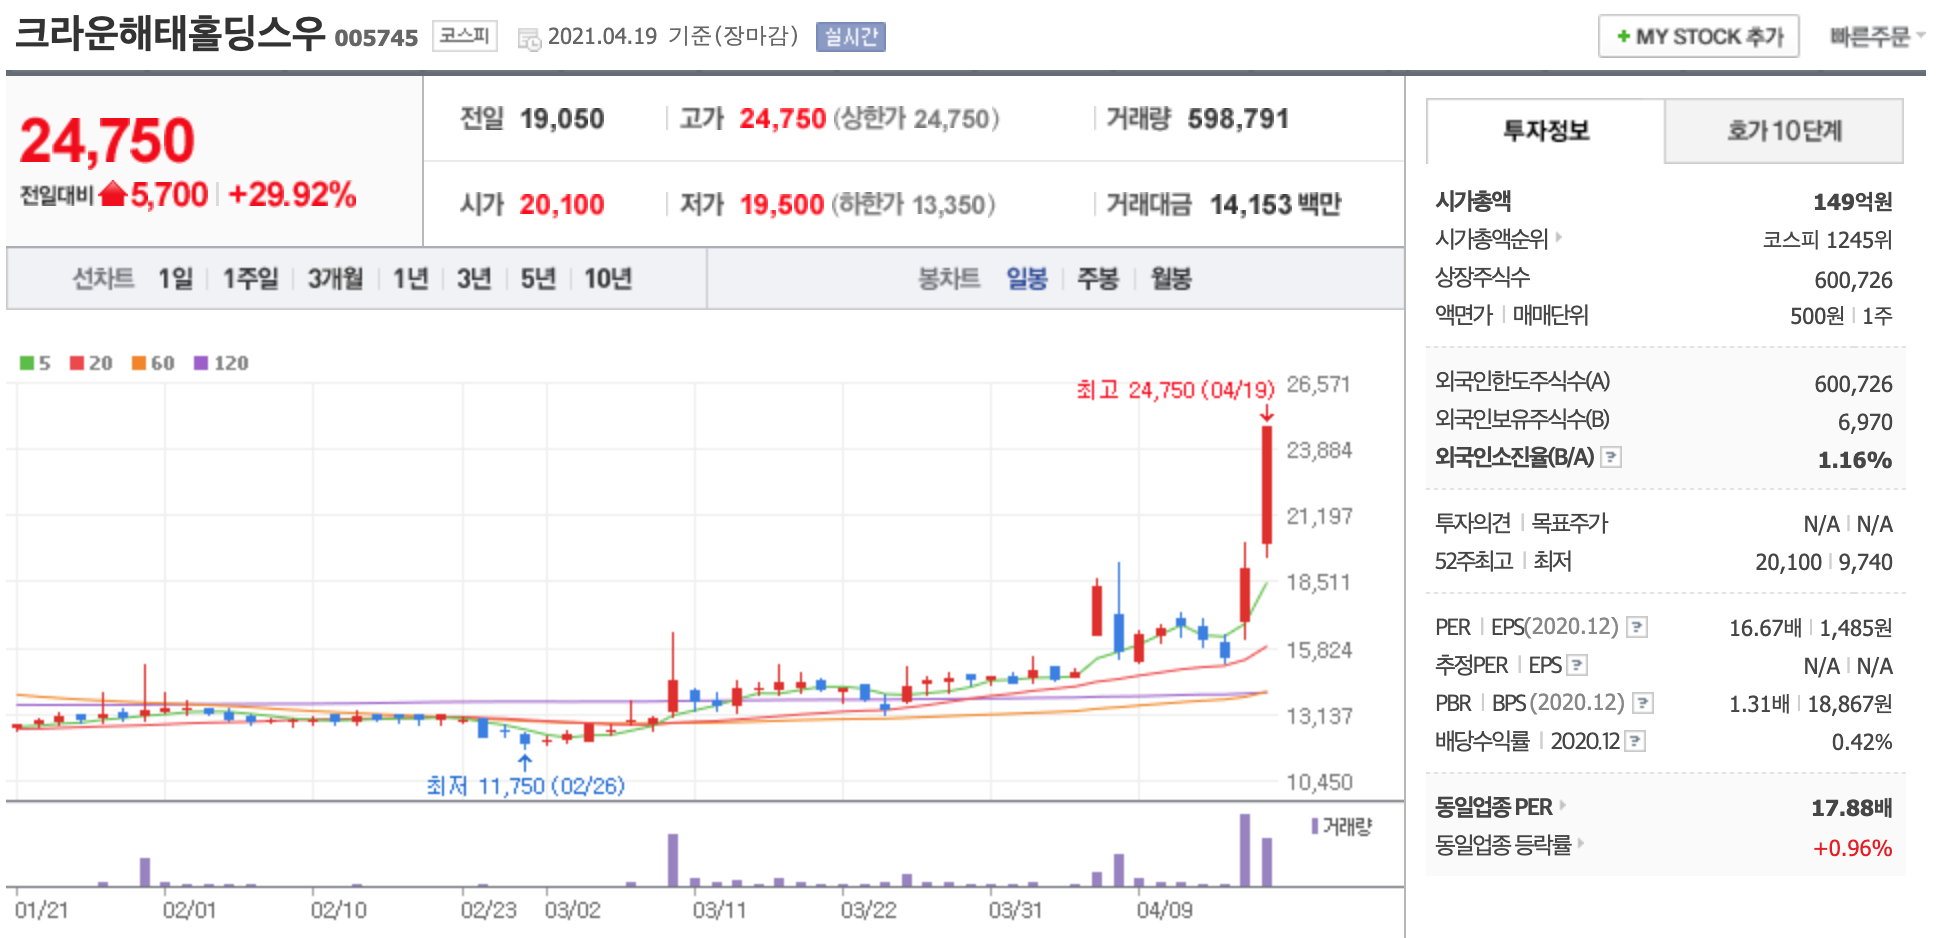Click the 04/19 red limit-up candle
The image size is (1940, 938).
click(x=1267, y=485)
